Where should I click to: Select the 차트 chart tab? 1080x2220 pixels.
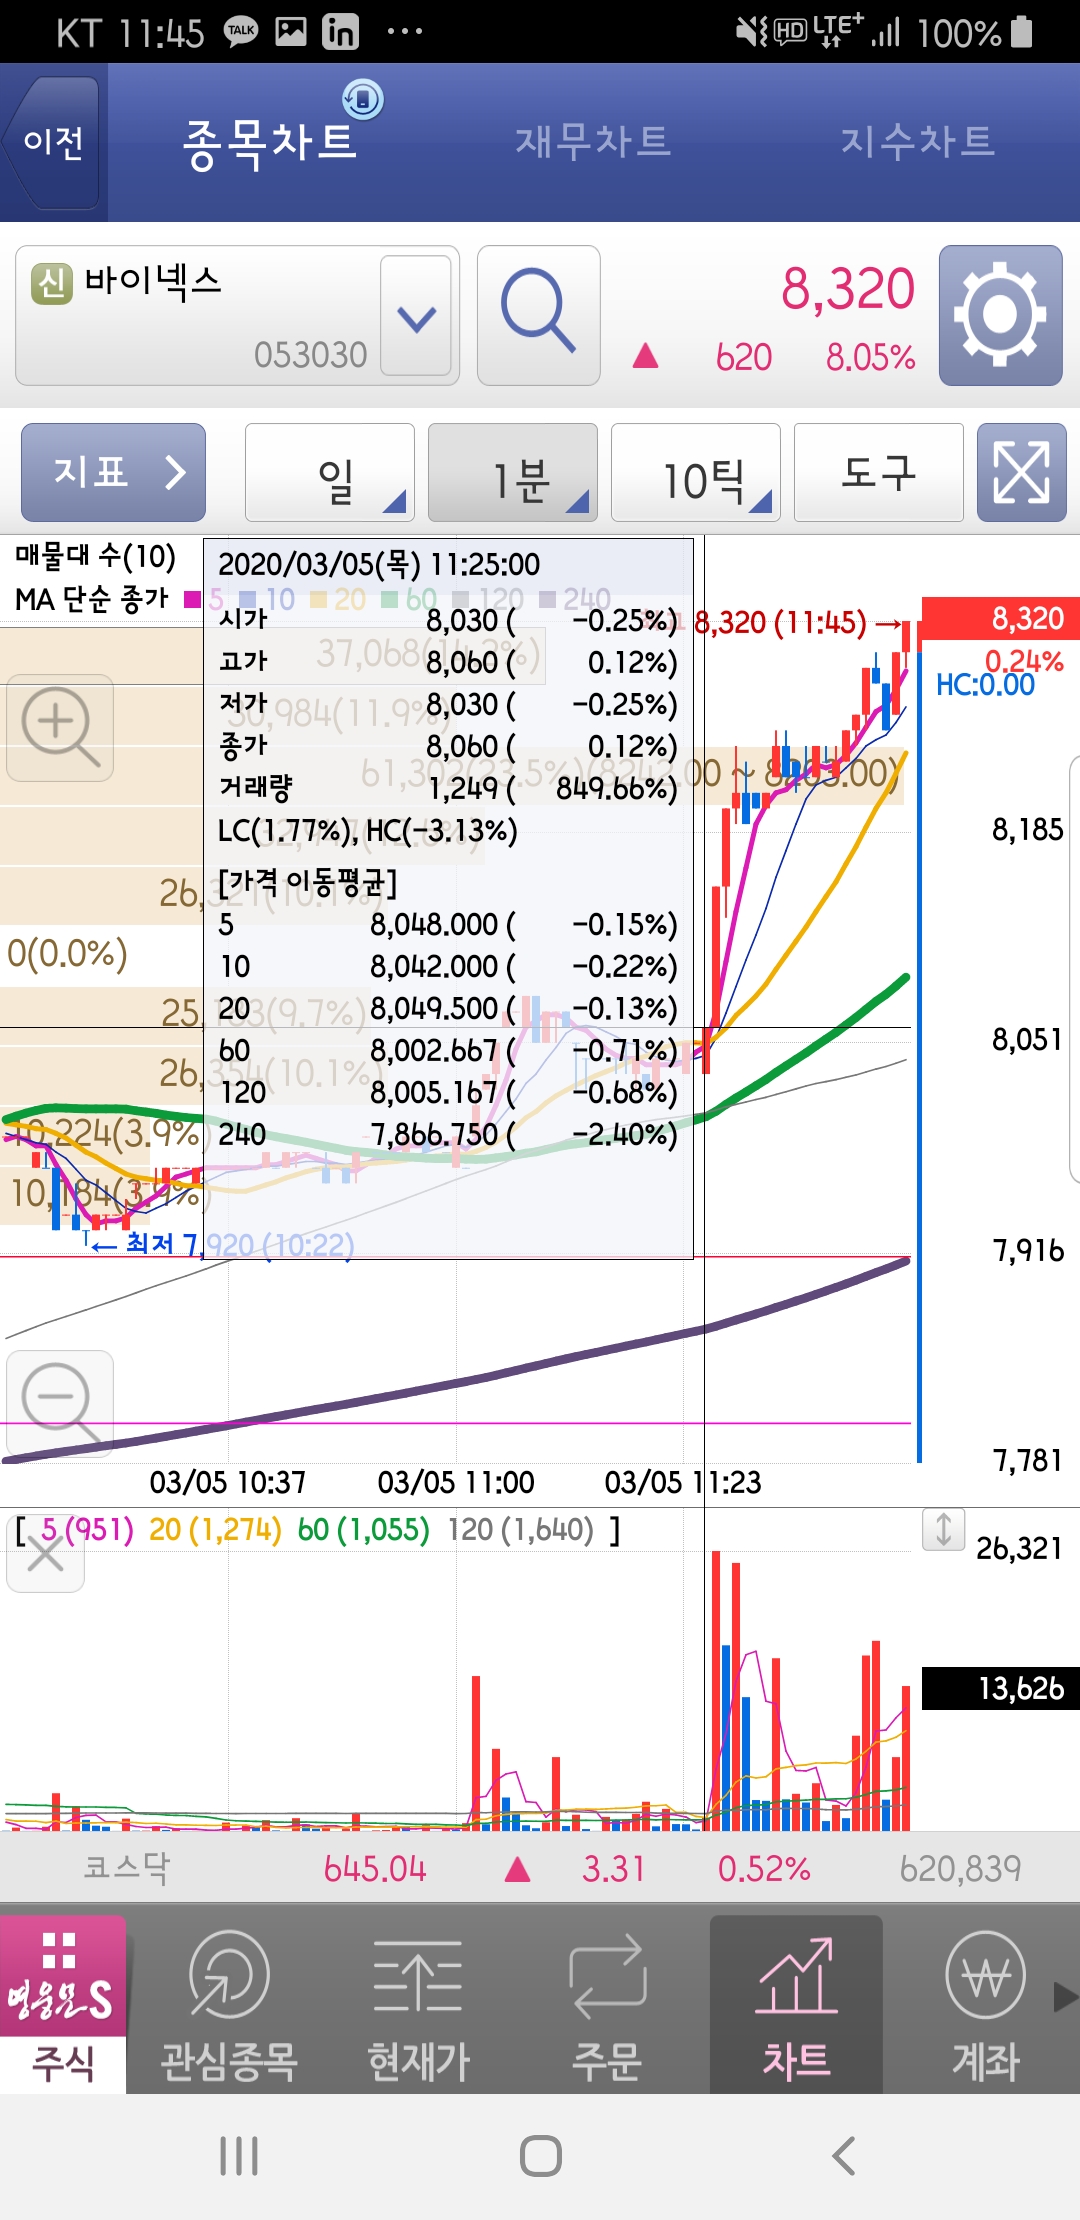(796, 2004)
